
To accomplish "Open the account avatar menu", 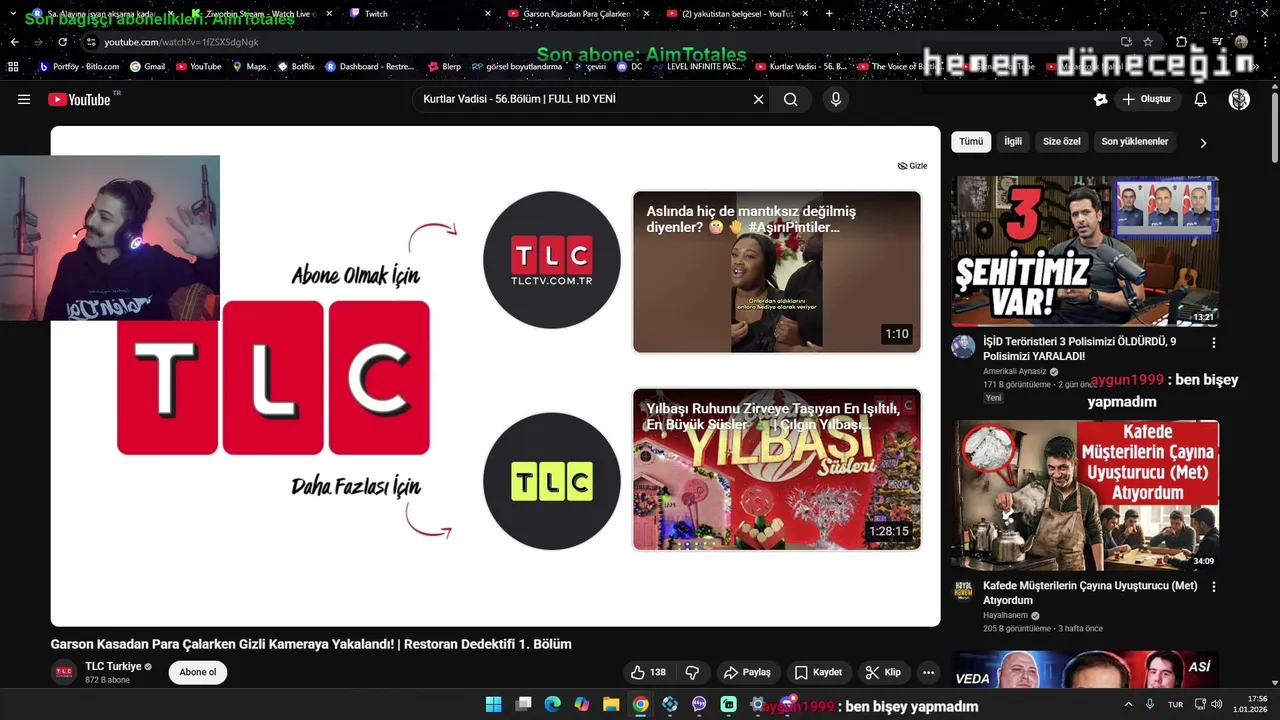I will point(1239,99).
